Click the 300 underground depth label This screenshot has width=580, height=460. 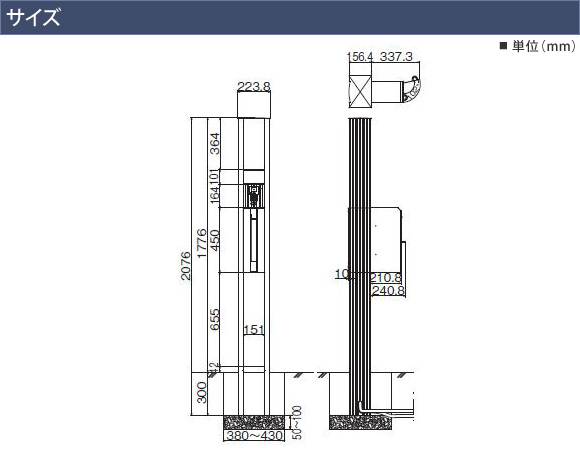pos(202,393)
